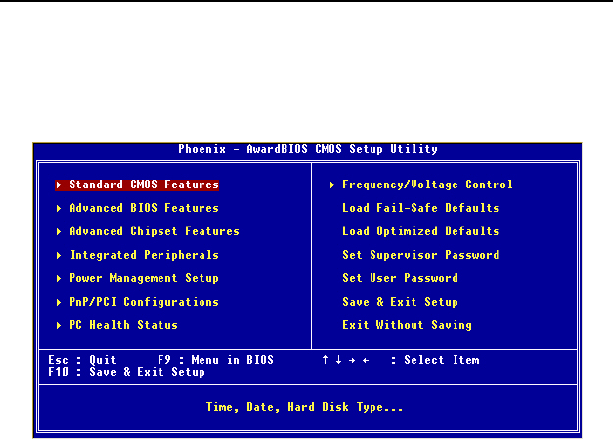613x439 pixels.
Task: Select Set Supervisor Password
Action: tap(420, 255)
